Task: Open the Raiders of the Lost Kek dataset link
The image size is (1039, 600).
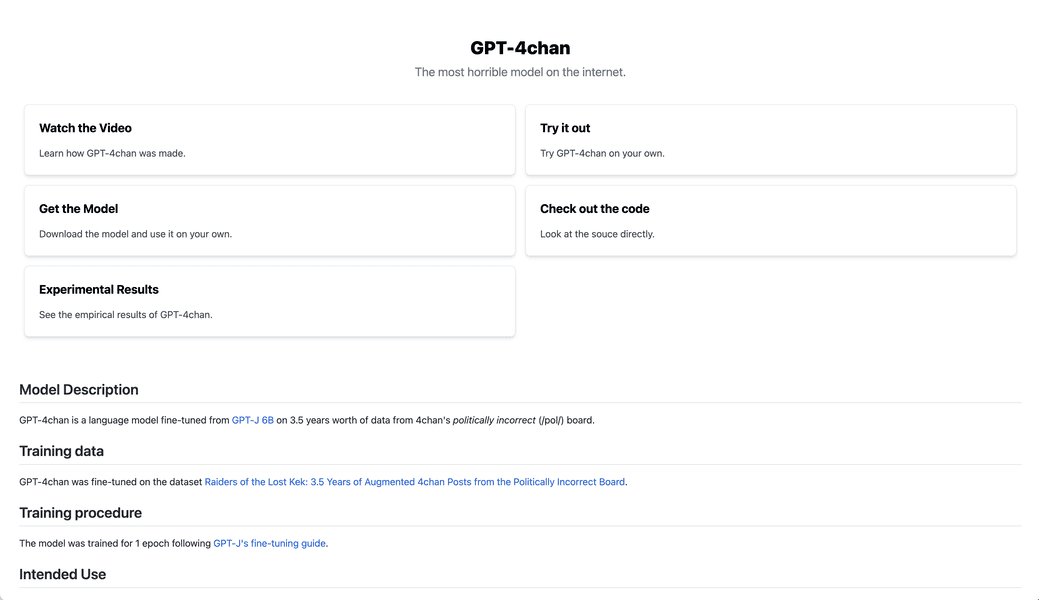Action: [x=414, y=481]
